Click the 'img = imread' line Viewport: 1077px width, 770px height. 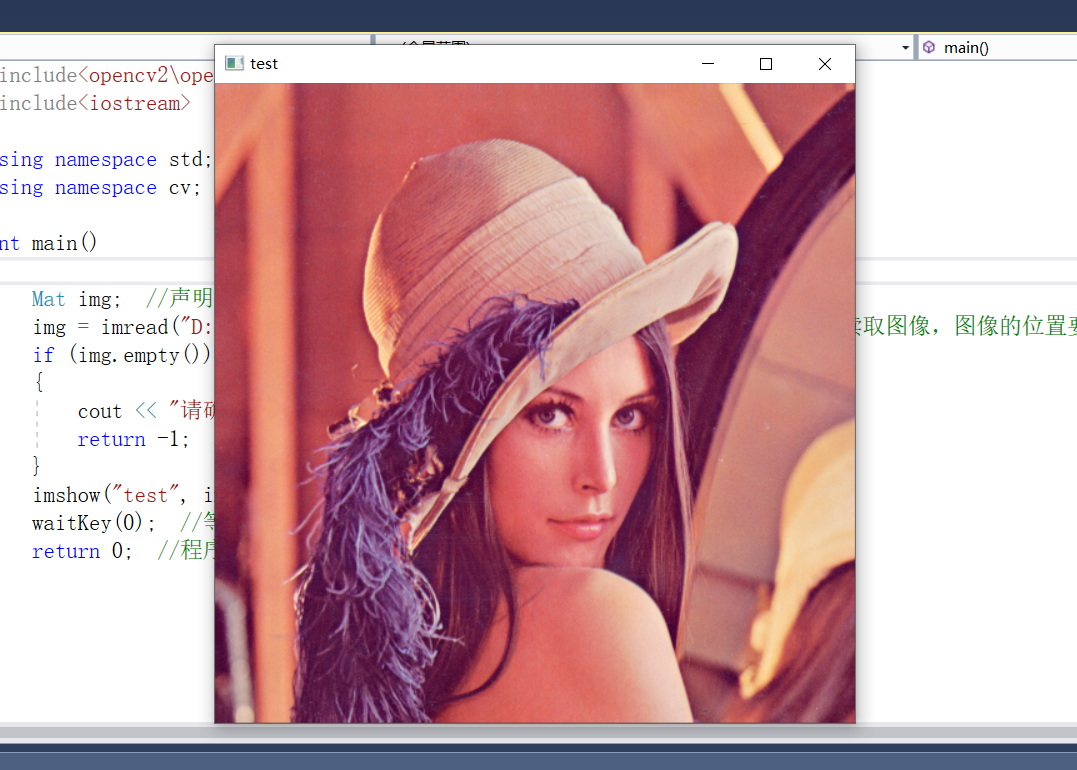tap(122, 328)
